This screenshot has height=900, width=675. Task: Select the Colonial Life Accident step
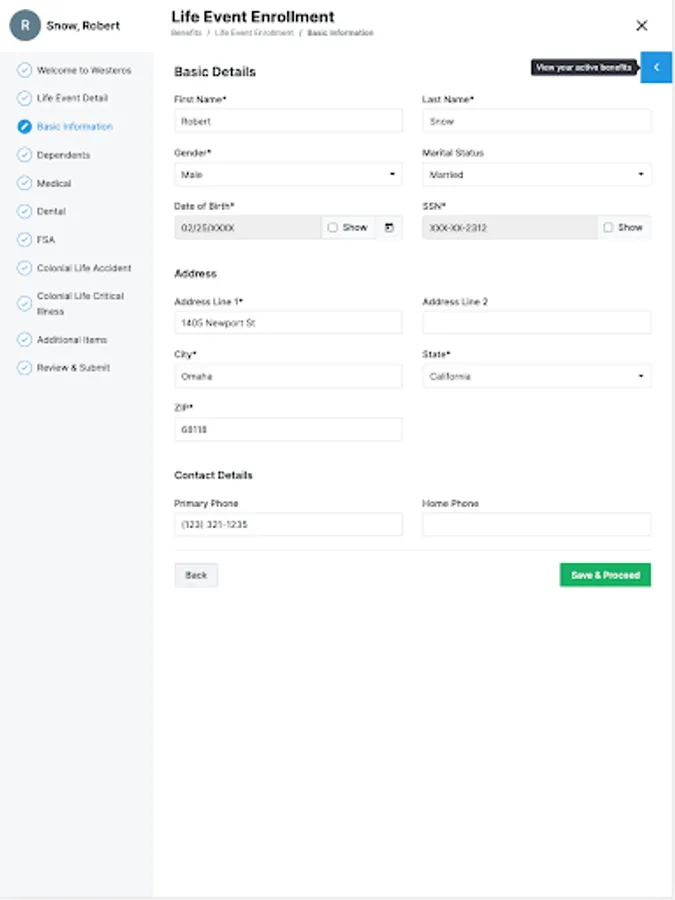[84, 268]
